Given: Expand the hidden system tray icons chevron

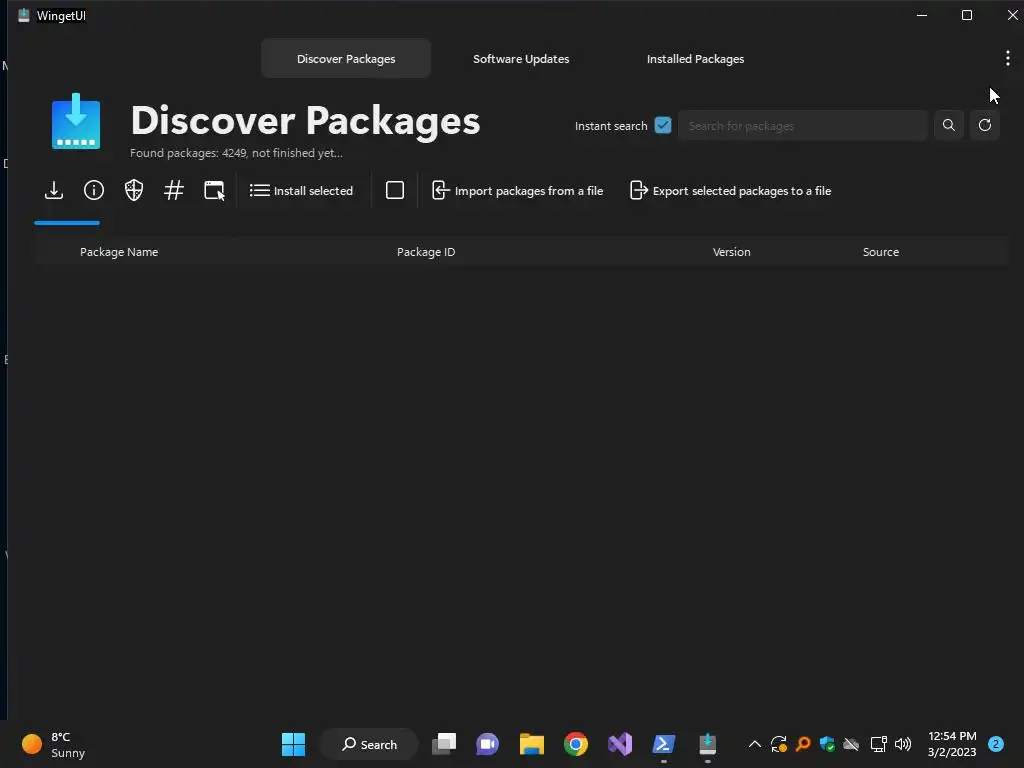Looking at the screenshot, I should (x=754, y=744).
